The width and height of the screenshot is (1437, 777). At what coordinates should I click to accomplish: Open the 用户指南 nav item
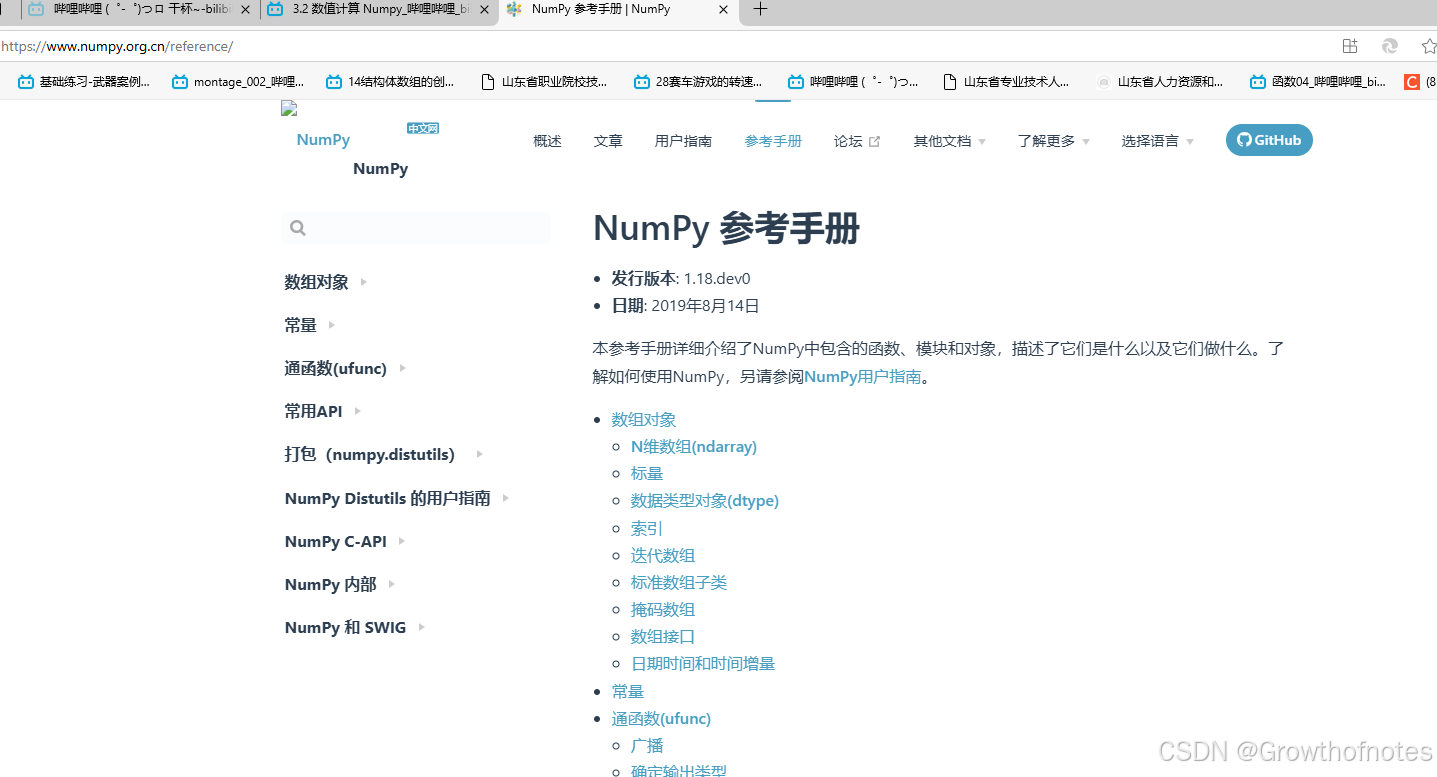tap(683, 141)
